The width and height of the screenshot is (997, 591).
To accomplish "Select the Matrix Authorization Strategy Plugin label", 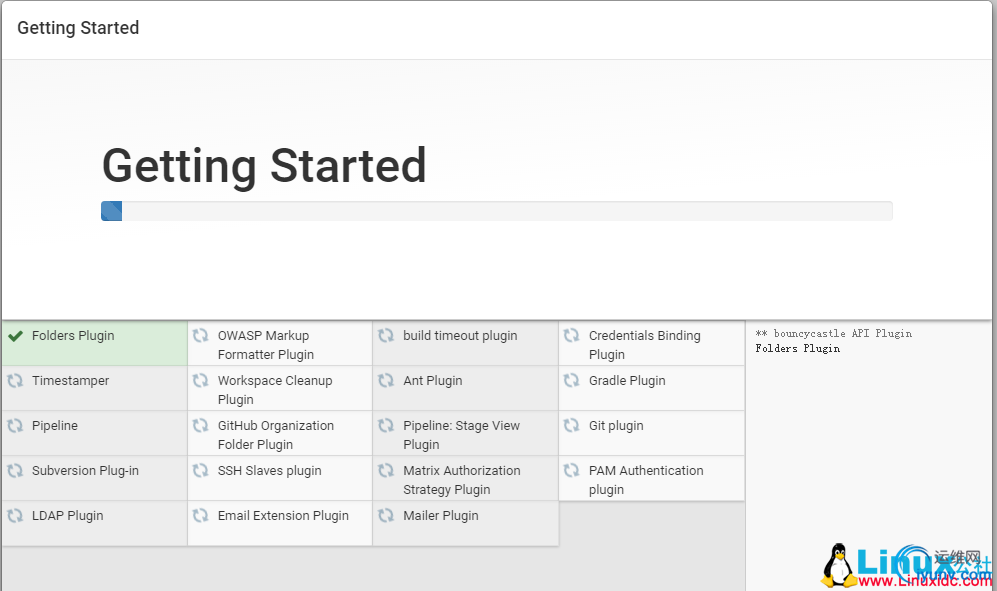I will point(462,480).
